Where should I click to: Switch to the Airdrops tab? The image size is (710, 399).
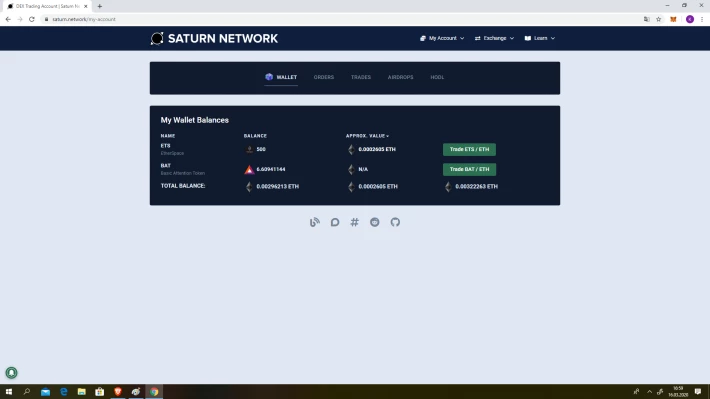(x=400, y=77)
